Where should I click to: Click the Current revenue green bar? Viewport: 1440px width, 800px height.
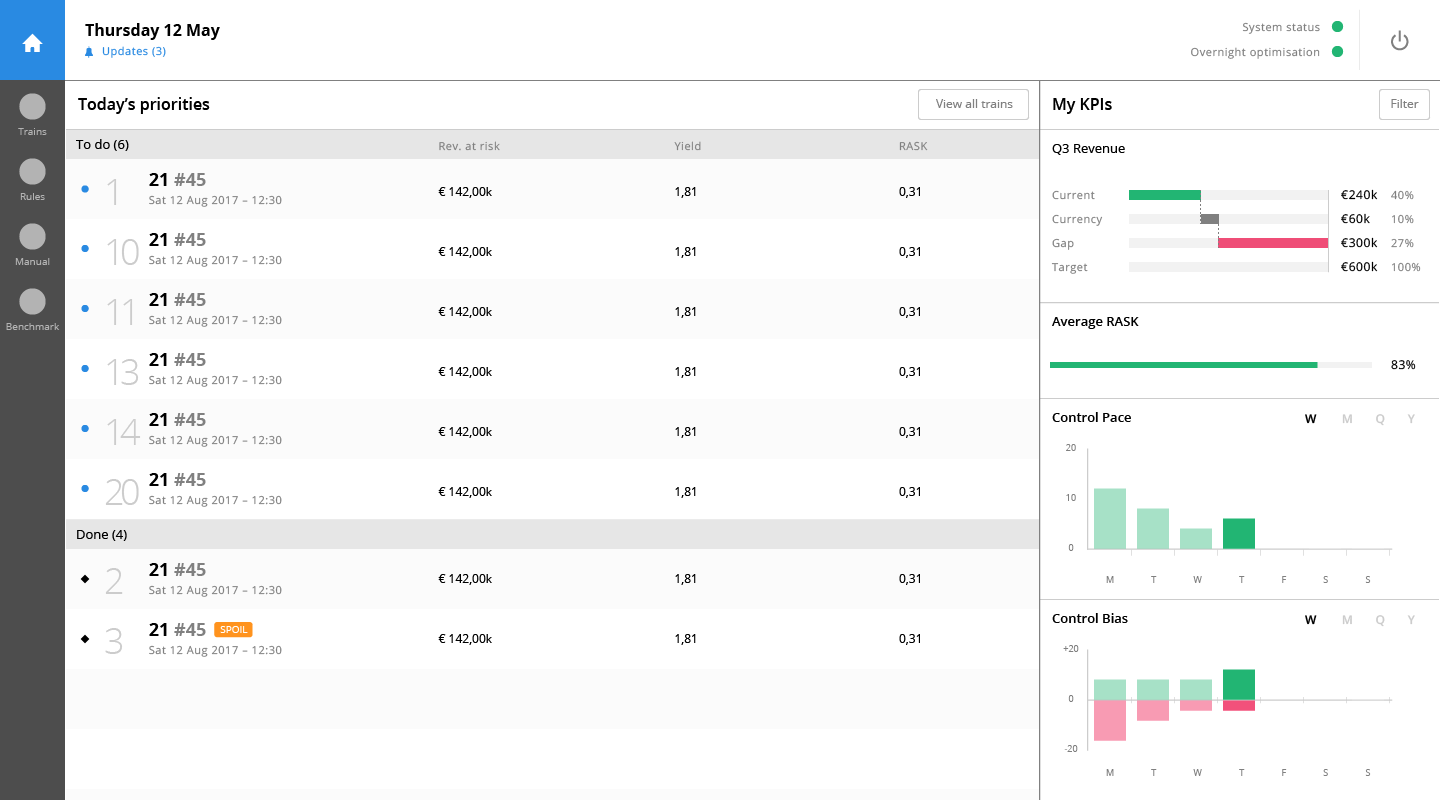tap(1165, 195)
